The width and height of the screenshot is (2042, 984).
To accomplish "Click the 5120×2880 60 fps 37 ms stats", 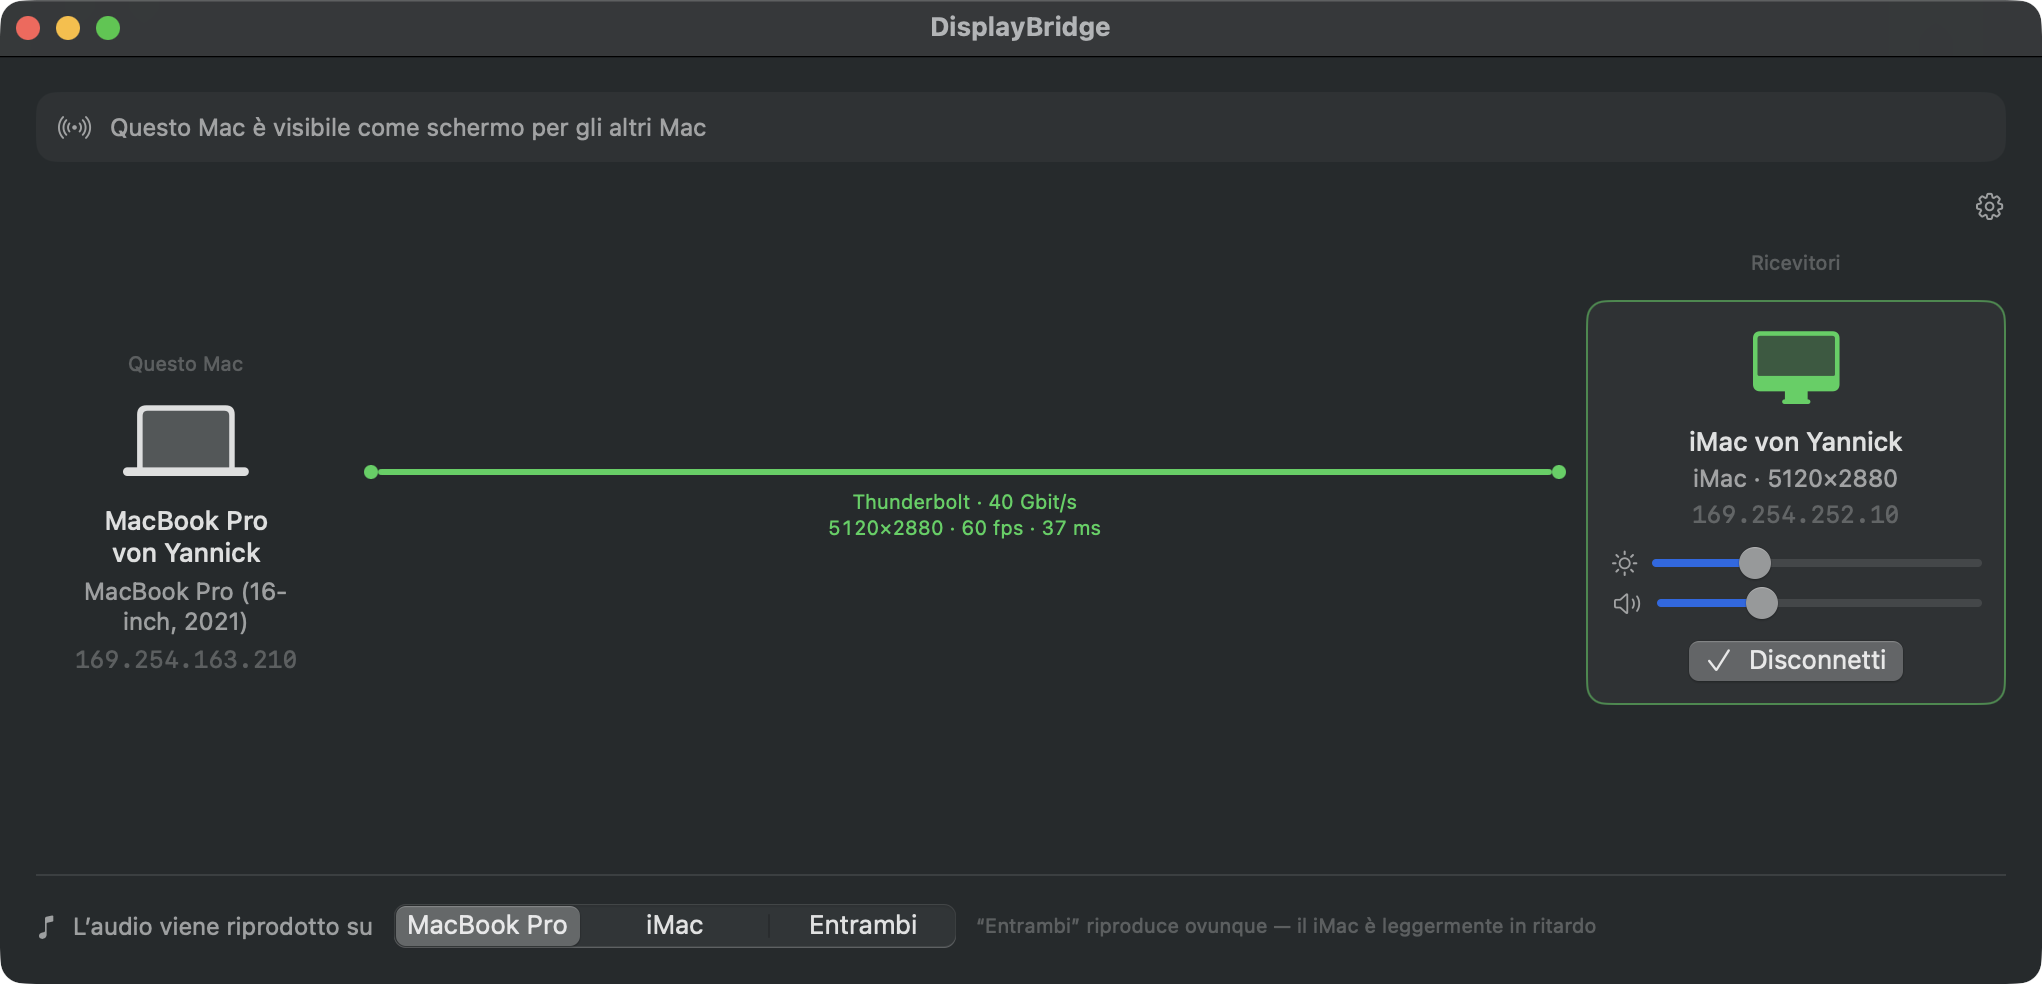I will click(964, 528).
